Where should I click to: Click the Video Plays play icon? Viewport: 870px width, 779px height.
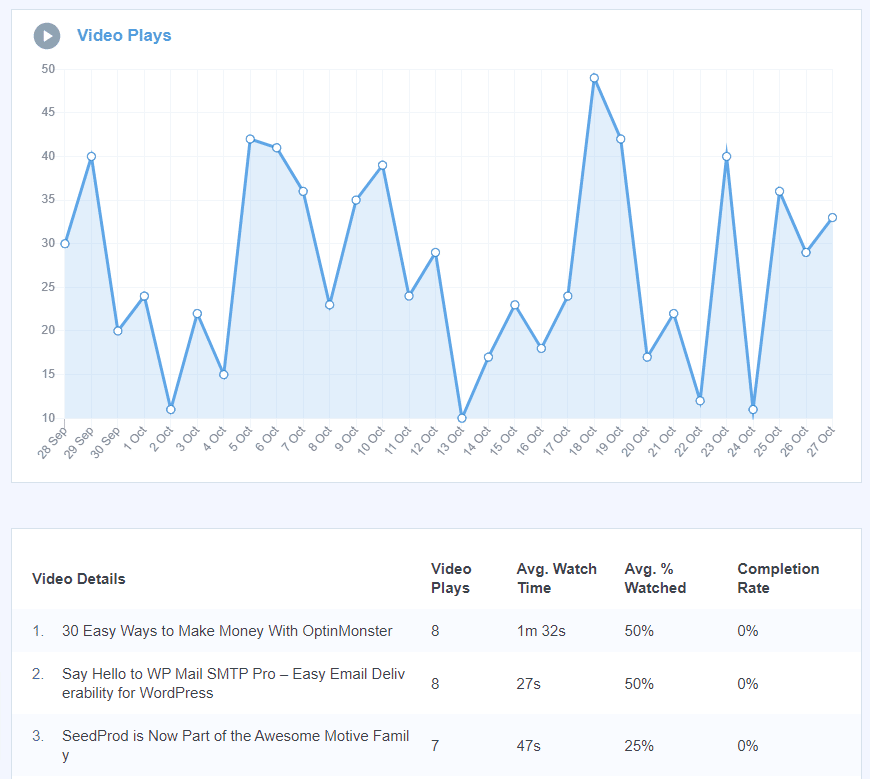(x=45, y=35)
